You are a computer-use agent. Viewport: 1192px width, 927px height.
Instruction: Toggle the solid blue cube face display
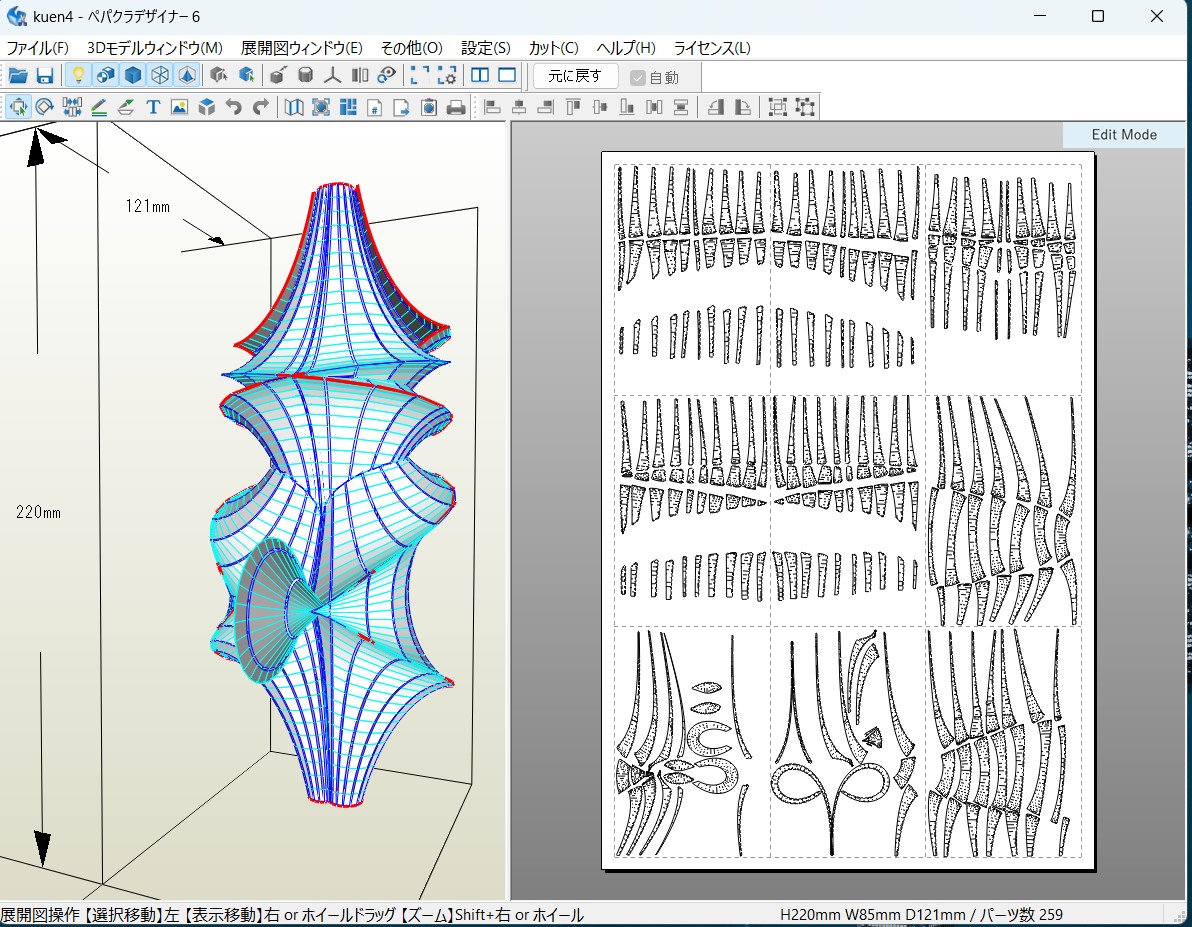click(x=133, y=75)
